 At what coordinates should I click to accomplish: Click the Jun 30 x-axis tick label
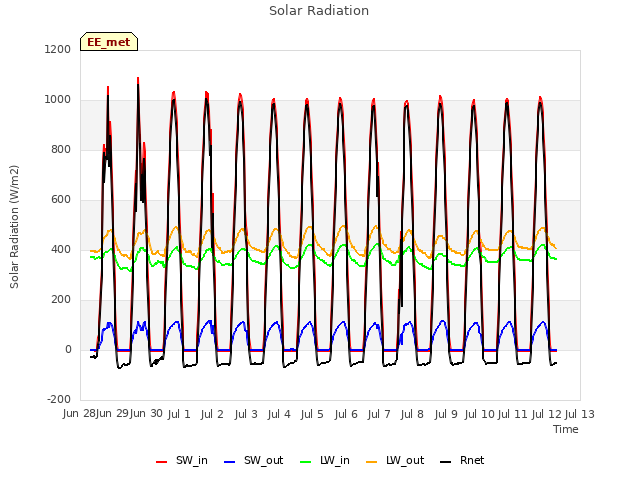[x=147, y=414]
